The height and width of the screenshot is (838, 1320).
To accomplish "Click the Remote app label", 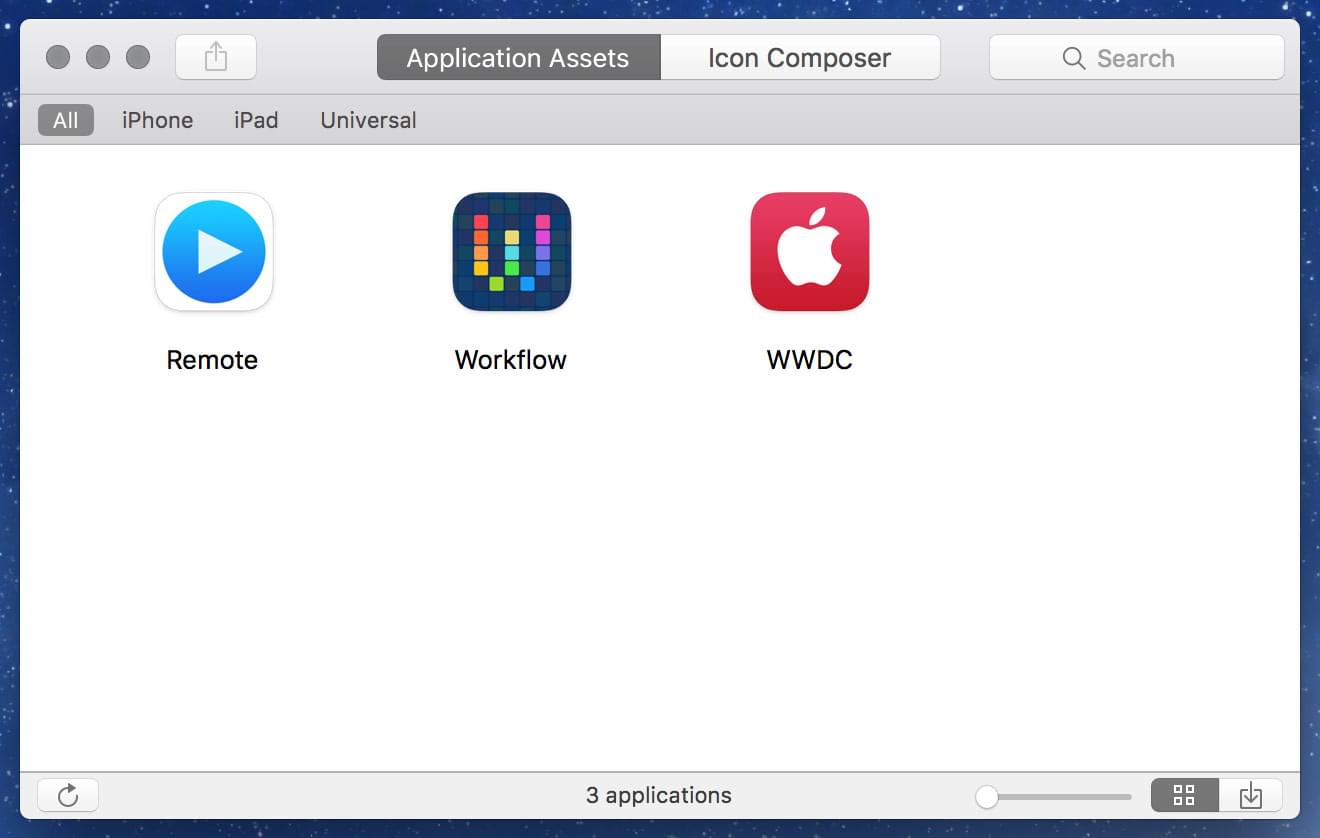I will [x=212, y=360].
